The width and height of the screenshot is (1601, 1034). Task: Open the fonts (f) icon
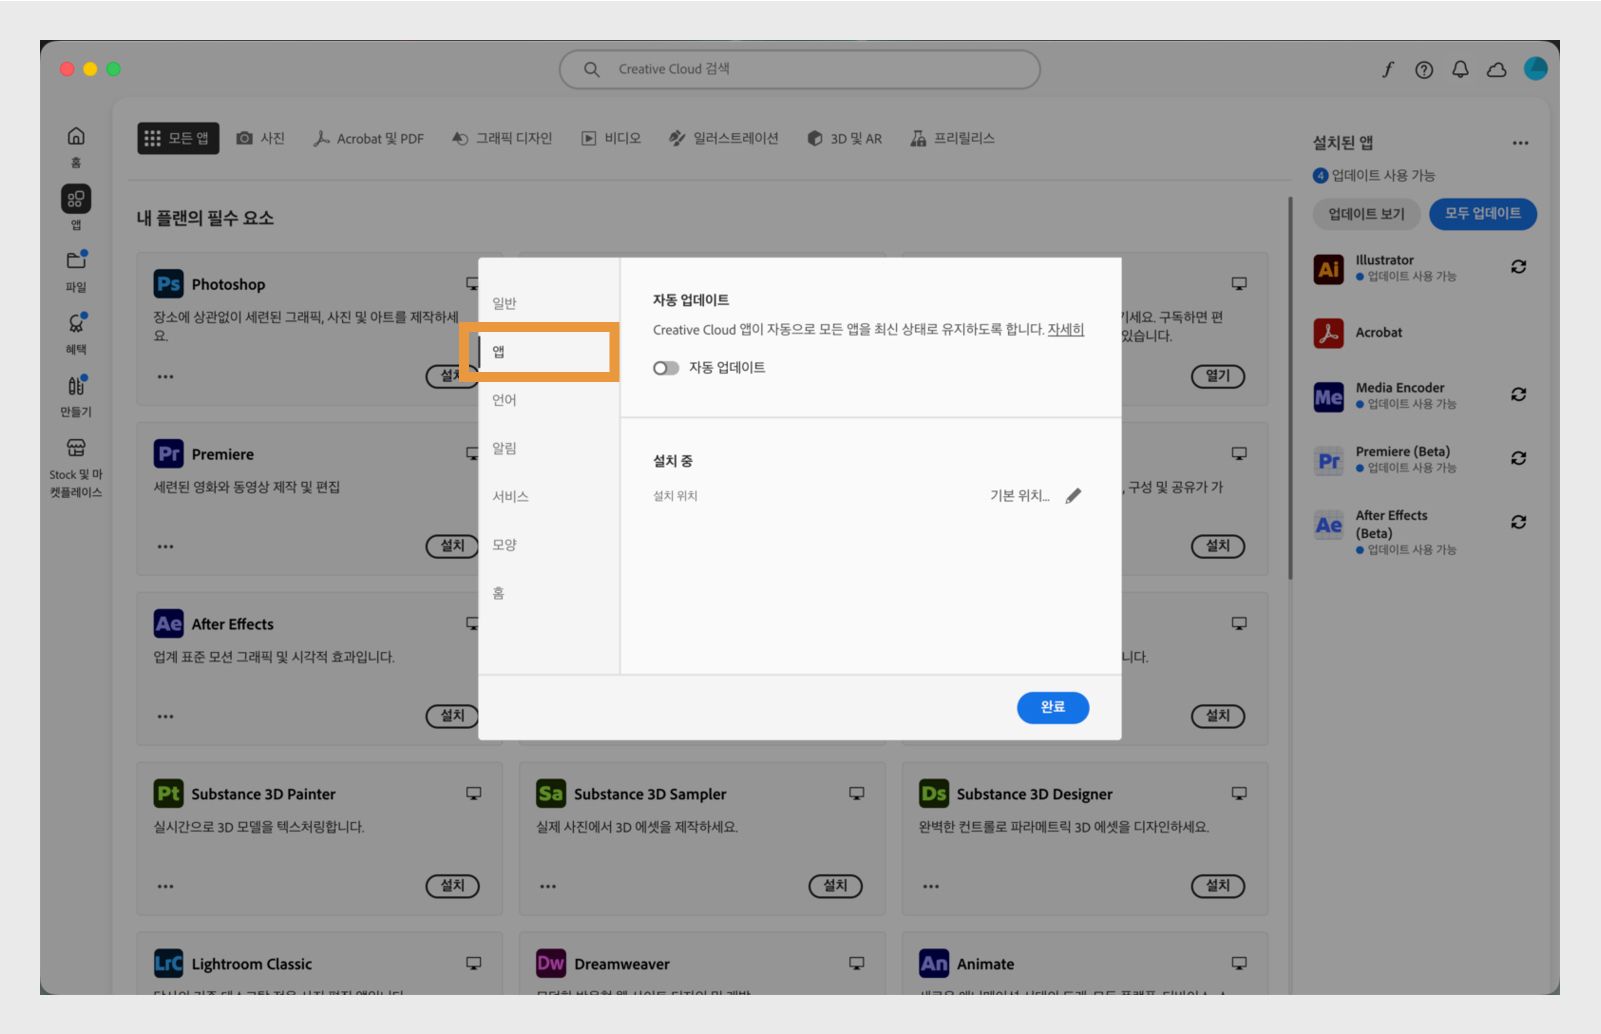1388,69
